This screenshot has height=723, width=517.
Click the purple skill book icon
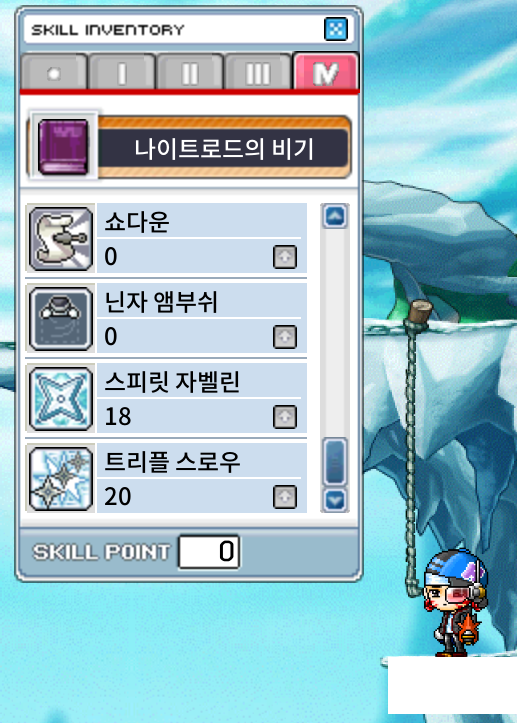pos(63,147)
